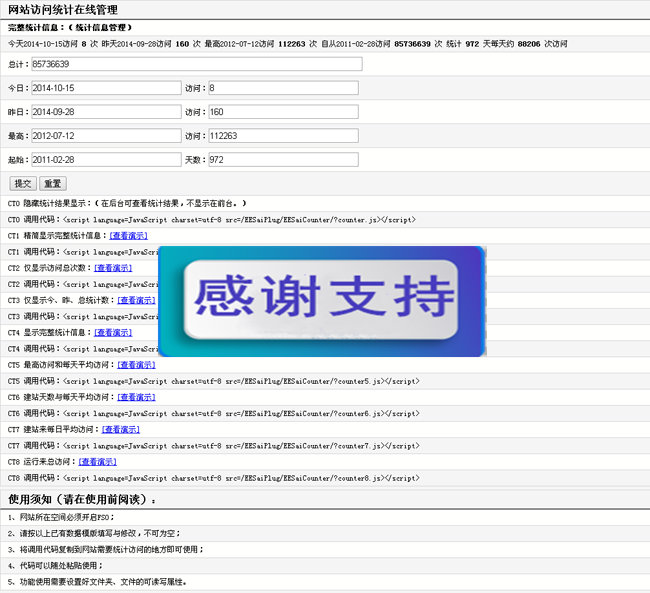Viewport: 650px width, 593px height.
Task: Click the 完整统计信息 heading text
Action: tap(70, 28)
